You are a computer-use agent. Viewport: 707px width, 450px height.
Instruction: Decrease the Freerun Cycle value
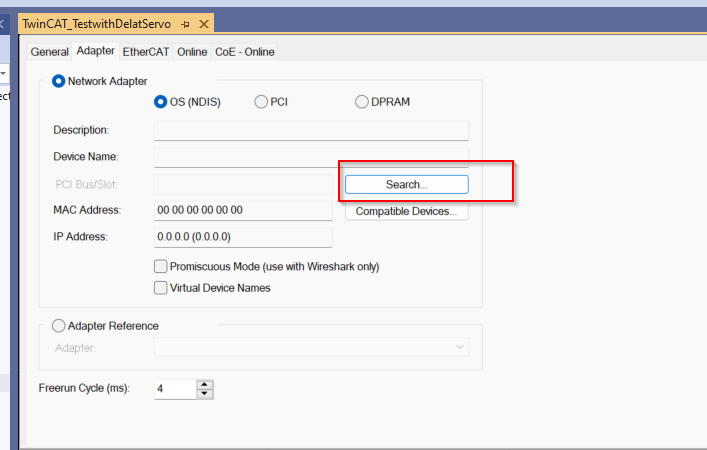tap(205, 394)
